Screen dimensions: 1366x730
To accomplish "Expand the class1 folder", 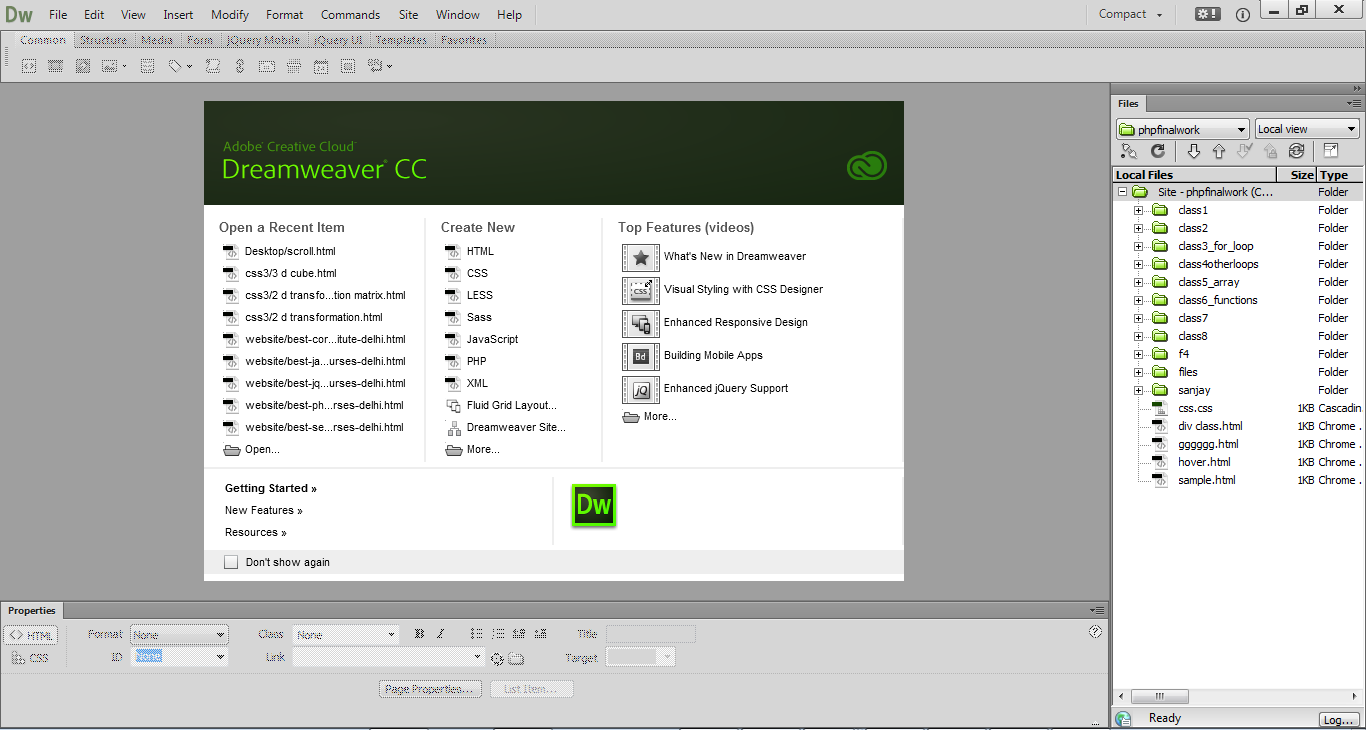I will [1138, 210].
